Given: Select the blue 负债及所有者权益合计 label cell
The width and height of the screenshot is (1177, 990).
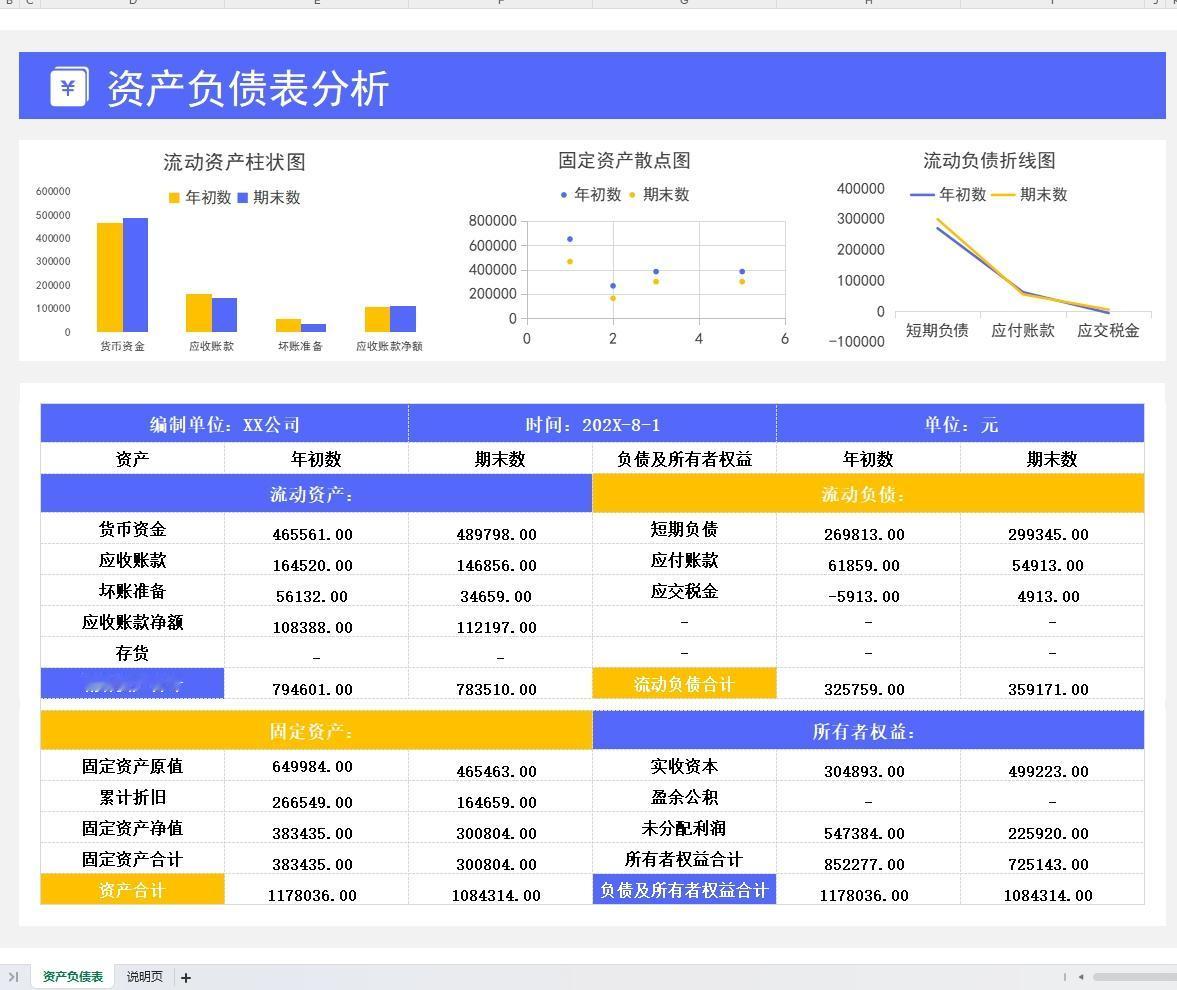Looking at the screenshot, I should (x=684, y=889).
